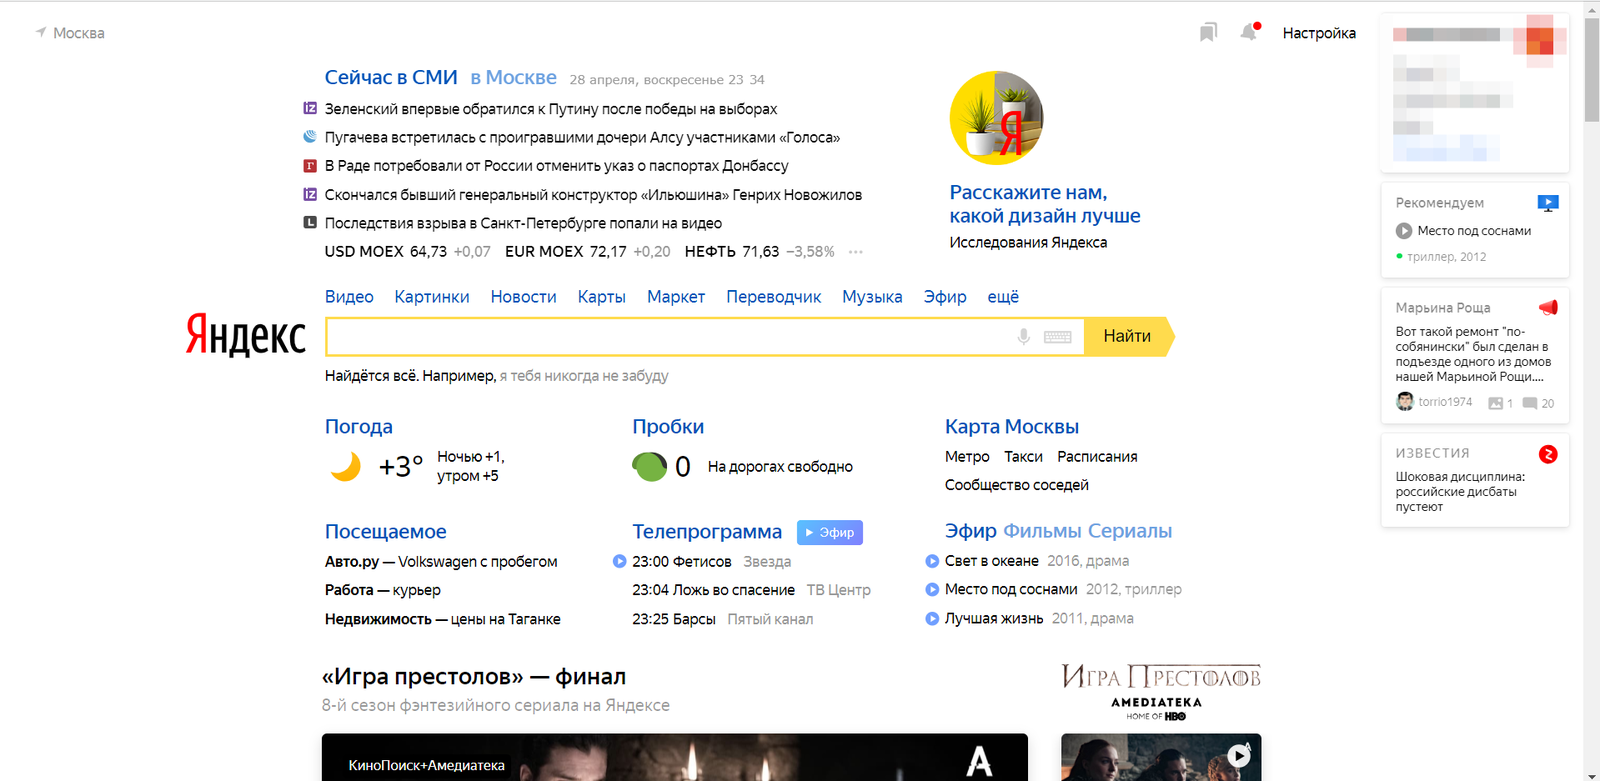Open the «Игра престолов» — финал heading
This screenshot has height=781, width=1600.
474,677
